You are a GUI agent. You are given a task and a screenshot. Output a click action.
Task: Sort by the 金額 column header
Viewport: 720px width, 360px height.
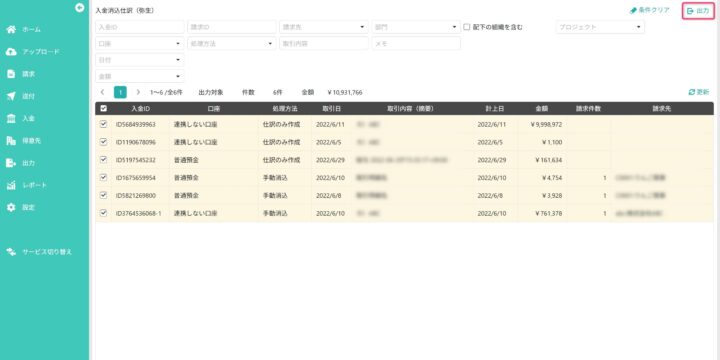541,109
